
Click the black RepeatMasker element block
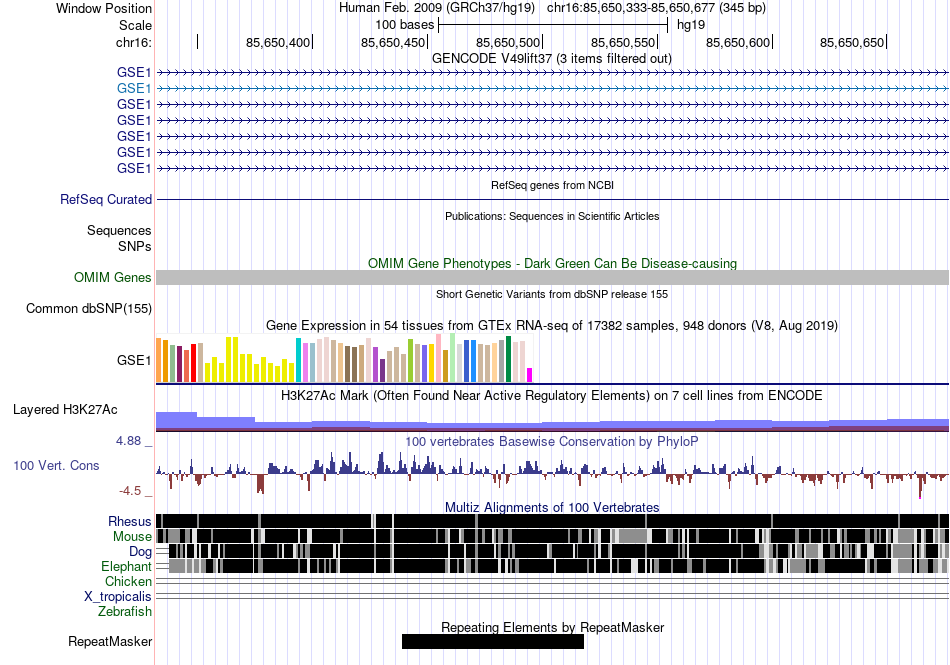493,641
